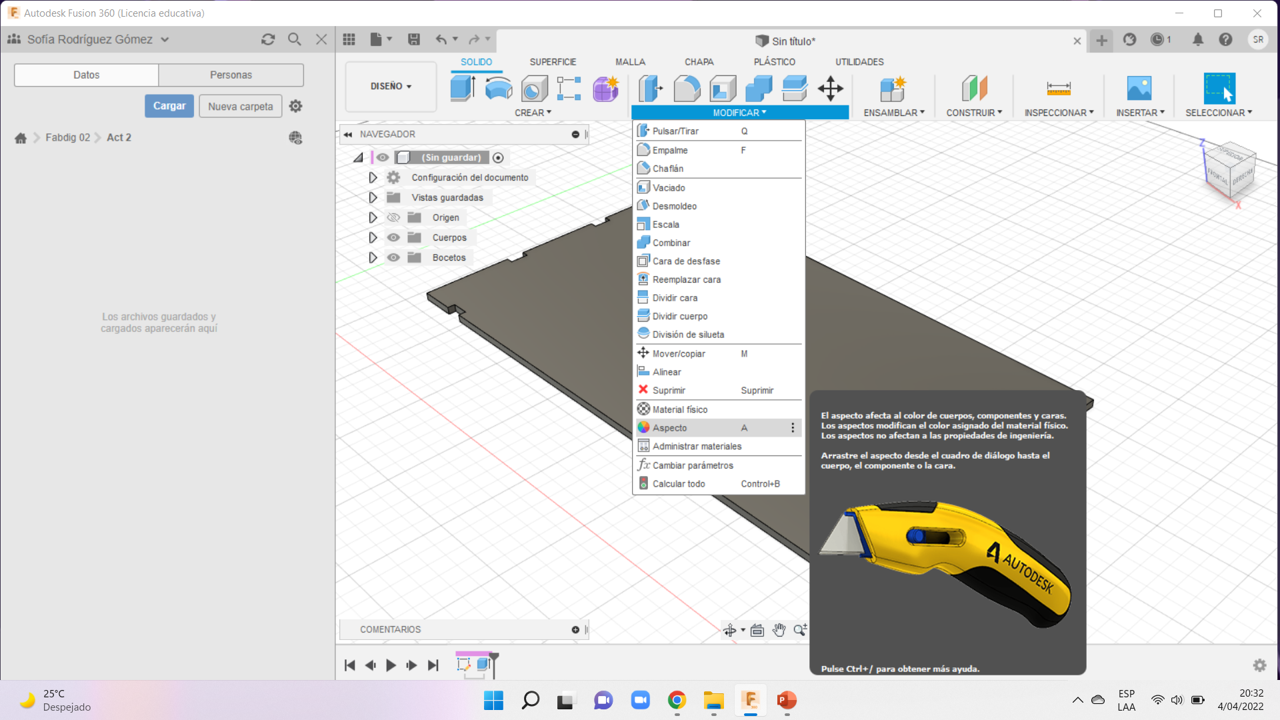The height and width of the screenshot is (720, 1280).
Task: Click the Nueva carpeta button
Action: coord(240,106)
